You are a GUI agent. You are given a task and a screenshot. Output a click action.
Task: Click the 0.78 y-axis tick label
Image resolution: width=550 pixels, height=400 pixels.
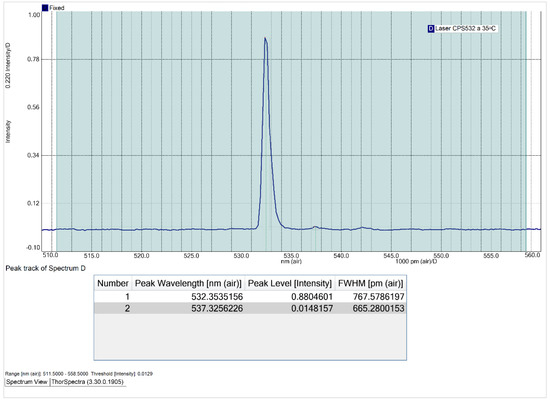click(x=33, y=59)
